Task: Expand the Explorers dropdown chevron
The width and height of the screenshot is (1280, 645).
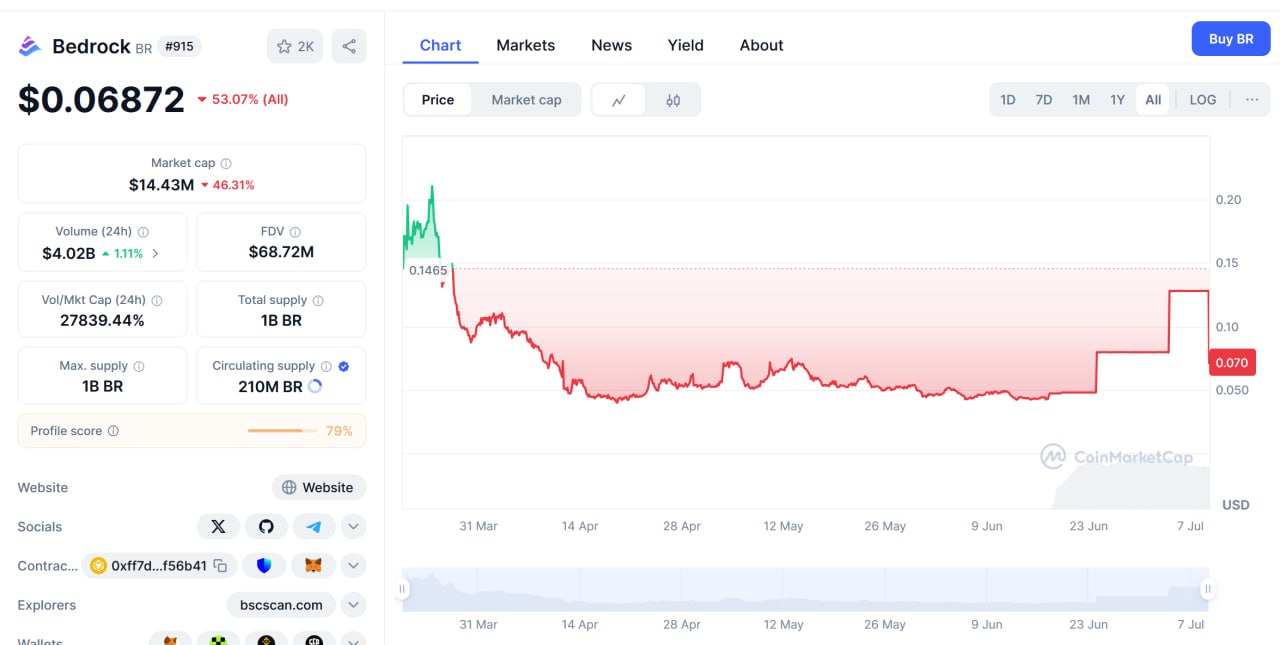Action: tap(353, 605)
